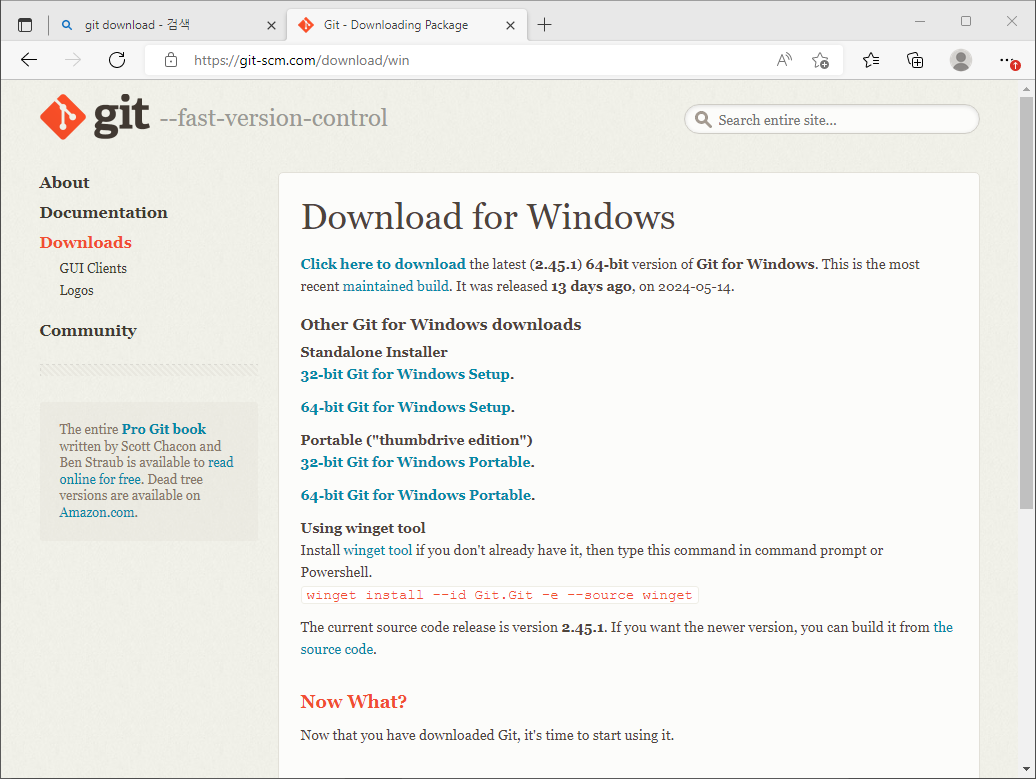
Task: Go to the Downloads section
Action: click(85, 242)
